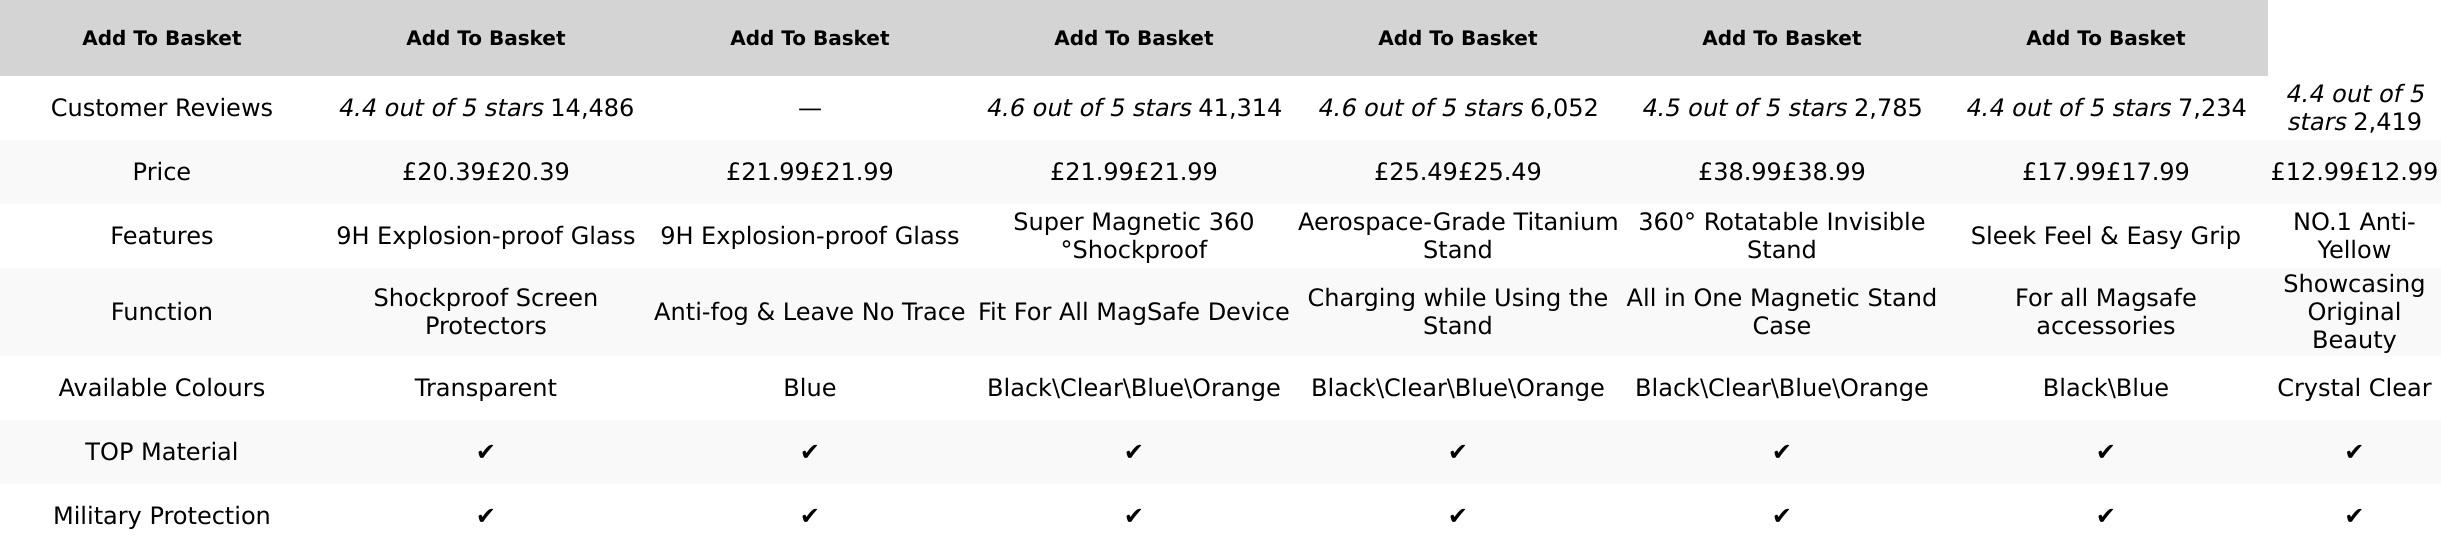2441x548 pixels.
Task: Click TOP Material checkmark for Crystal Clear product
Action: coord(2353,452)
